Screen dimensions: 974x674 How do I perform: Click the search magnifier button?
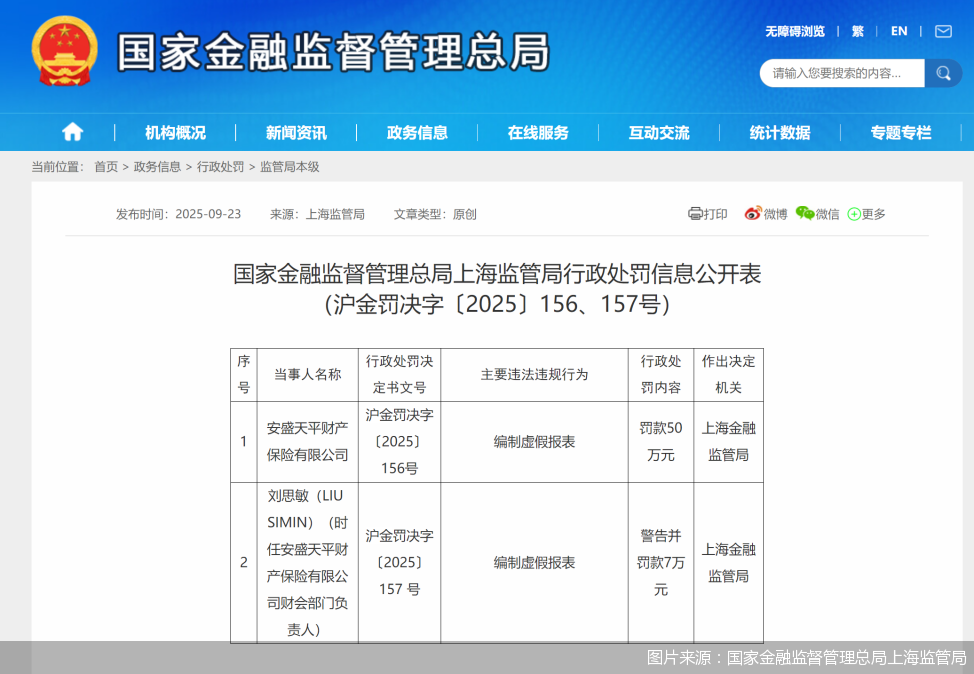[x=942, y=73]
